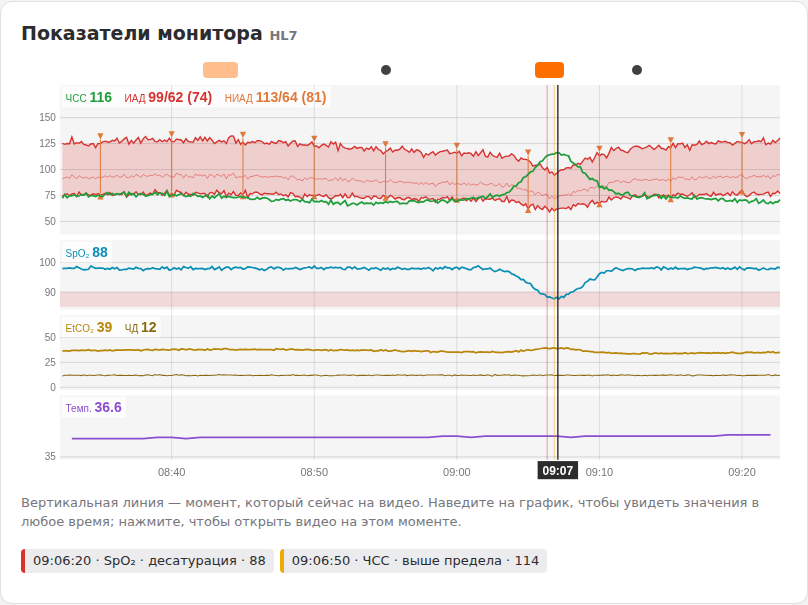Image resolution: width=808 pixels, height=605 pixels.
Task: Click the SpO₂ 88 readout
Action: click(x=87, y=253)
